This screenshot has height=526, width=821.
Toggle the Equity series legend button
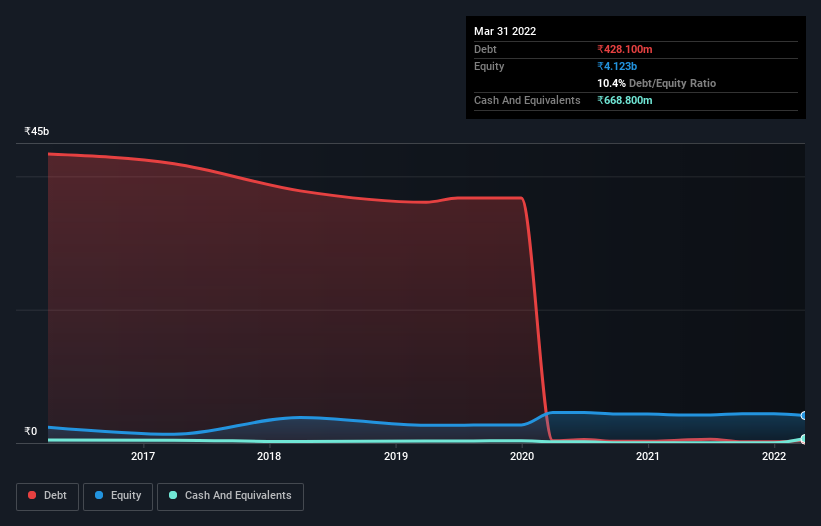[x=118, y=496]
